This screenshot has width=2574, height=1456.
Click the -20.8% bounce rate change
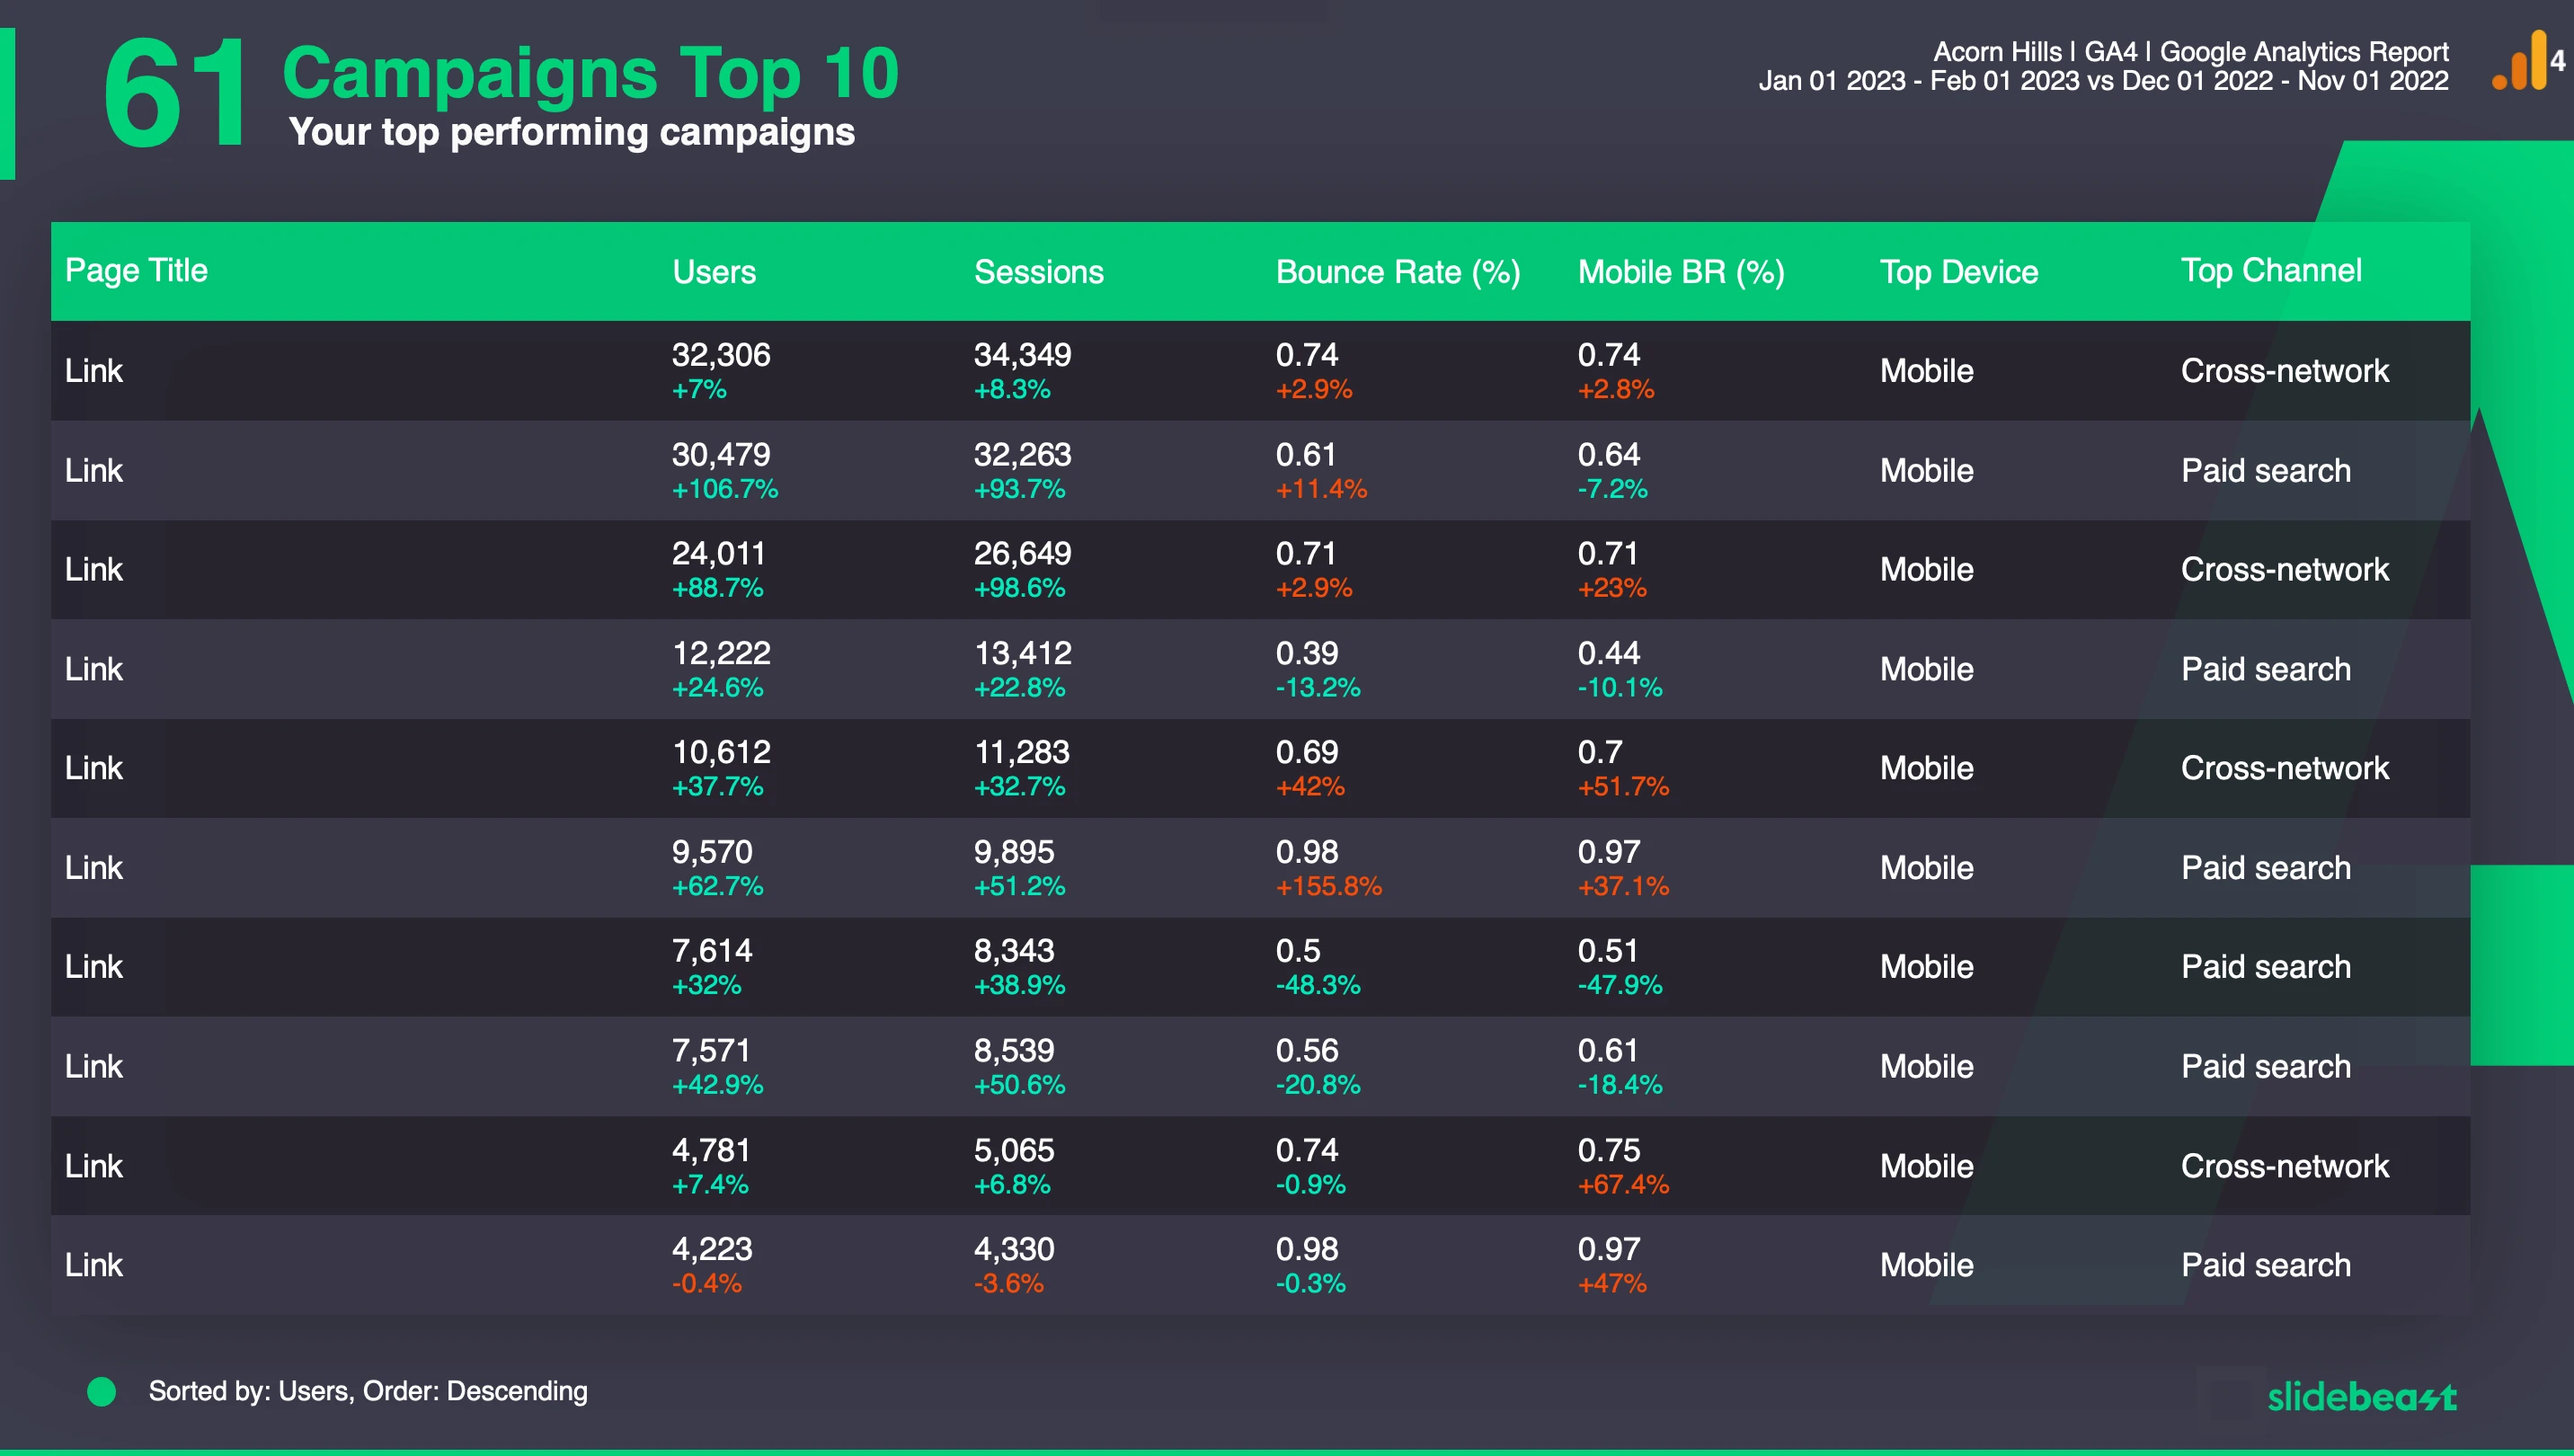(1318, 1085)
